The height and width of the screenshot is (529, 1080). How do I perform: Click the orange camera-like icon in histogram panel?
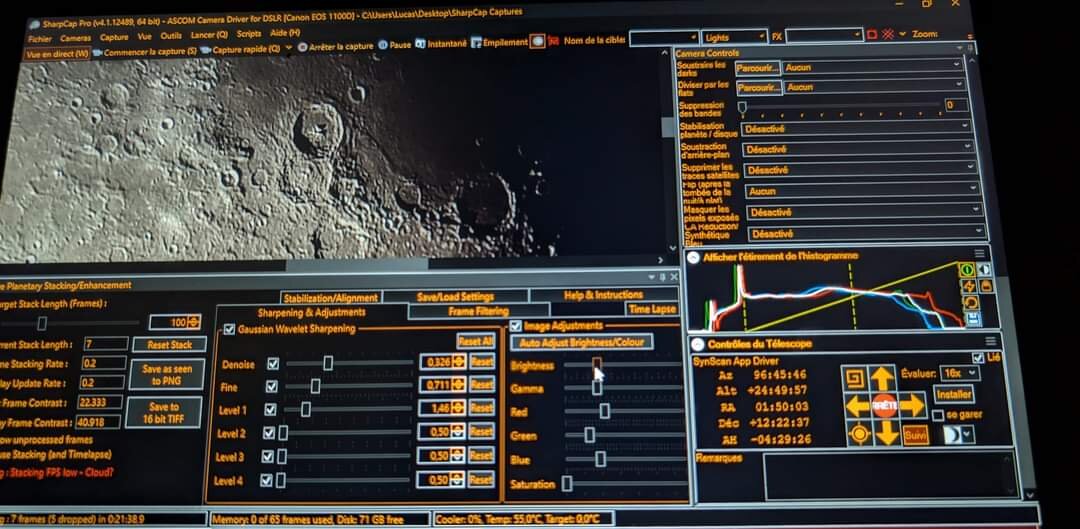coord(986,286)
